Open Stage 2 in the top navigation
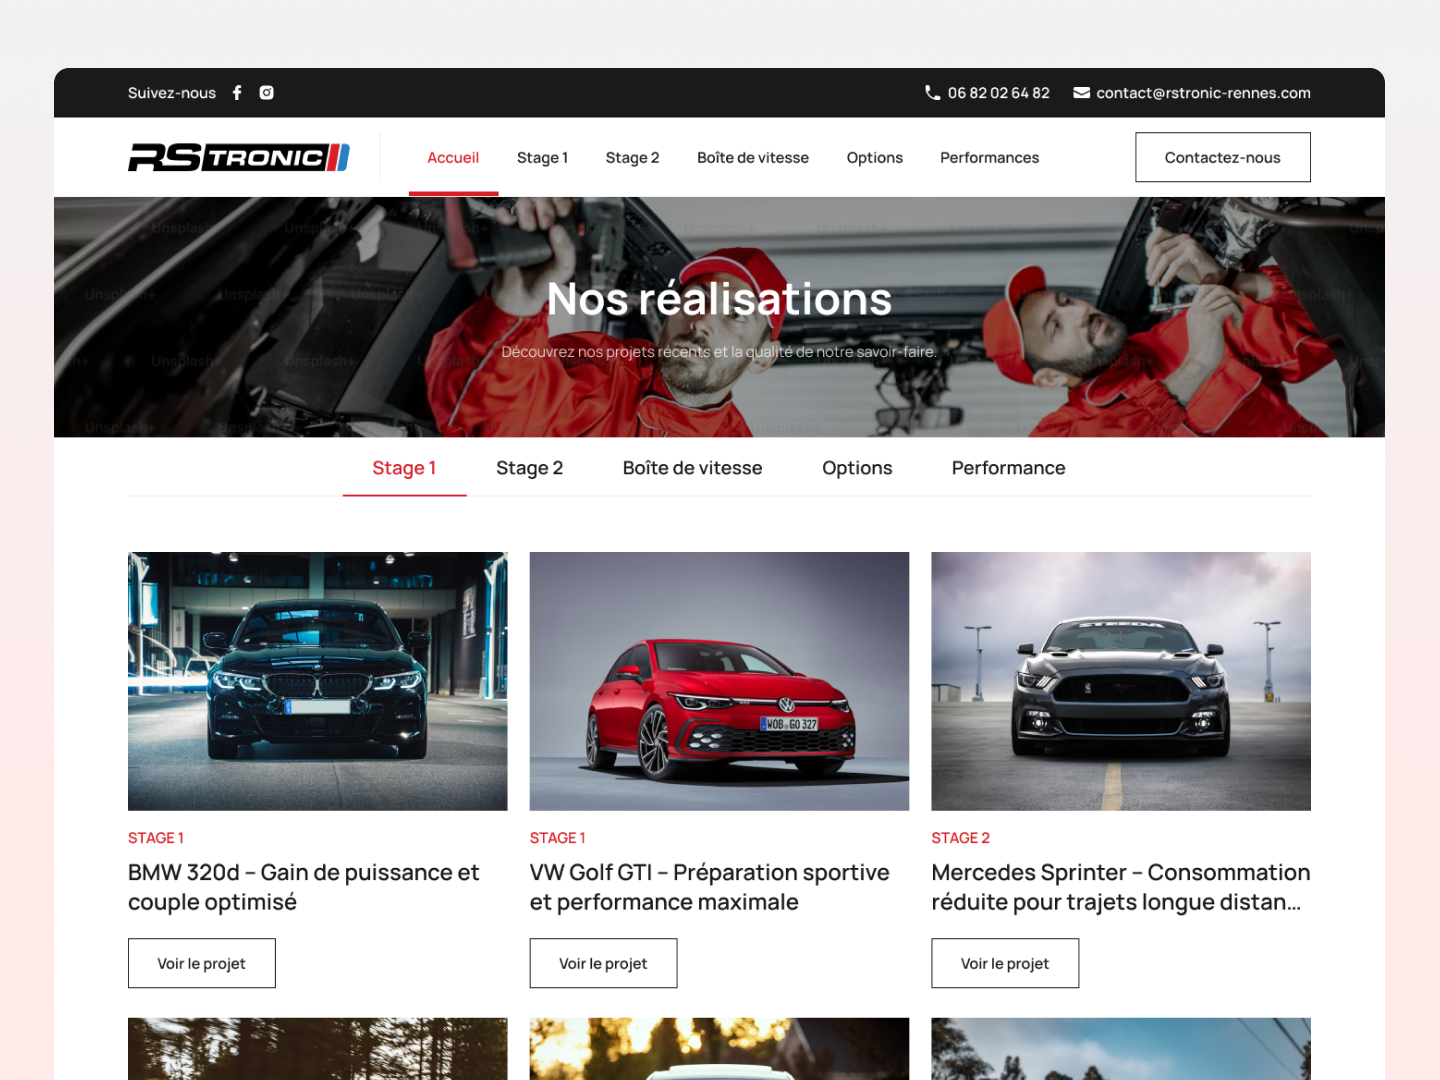 (632, 157)
